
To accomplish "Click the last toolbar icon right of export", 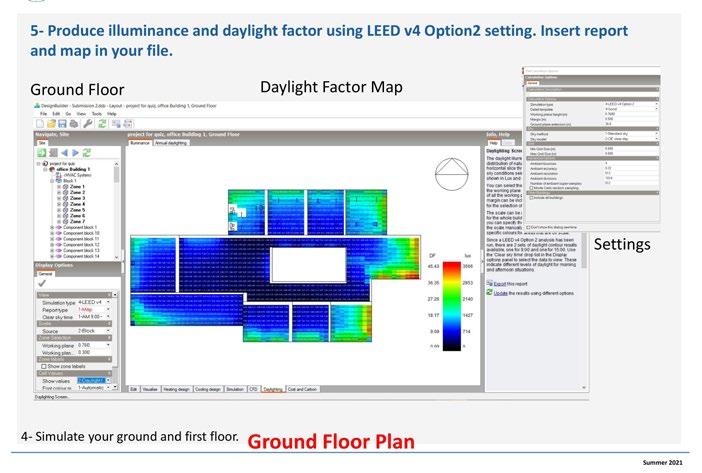I will tap(128, 124).
